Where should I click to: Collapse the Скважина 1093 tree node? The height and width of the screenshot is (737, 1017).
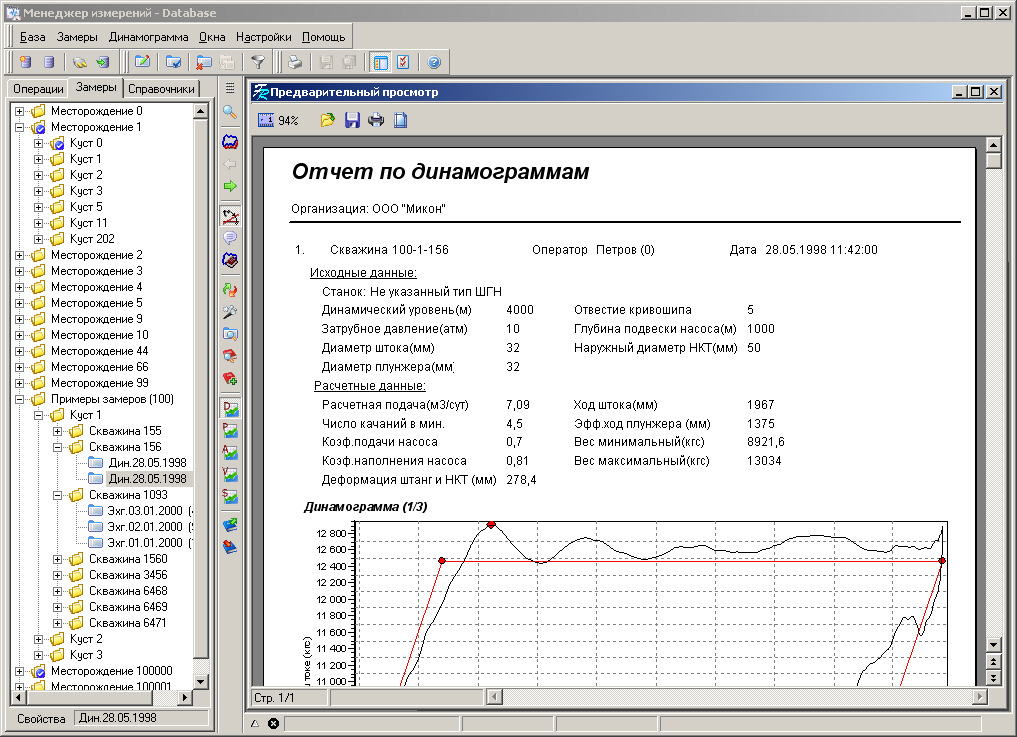click(x=58, y=495)
